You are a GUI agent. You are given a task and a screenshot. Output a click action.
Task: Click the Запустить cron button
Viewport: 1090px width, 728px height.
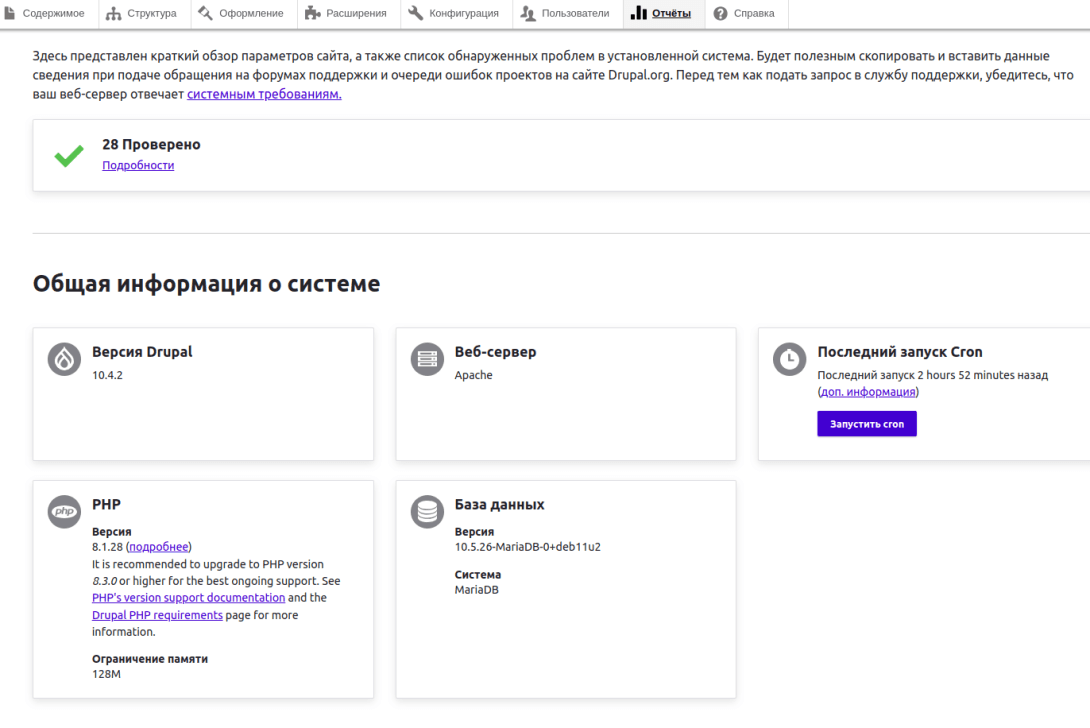click(867, 423)
